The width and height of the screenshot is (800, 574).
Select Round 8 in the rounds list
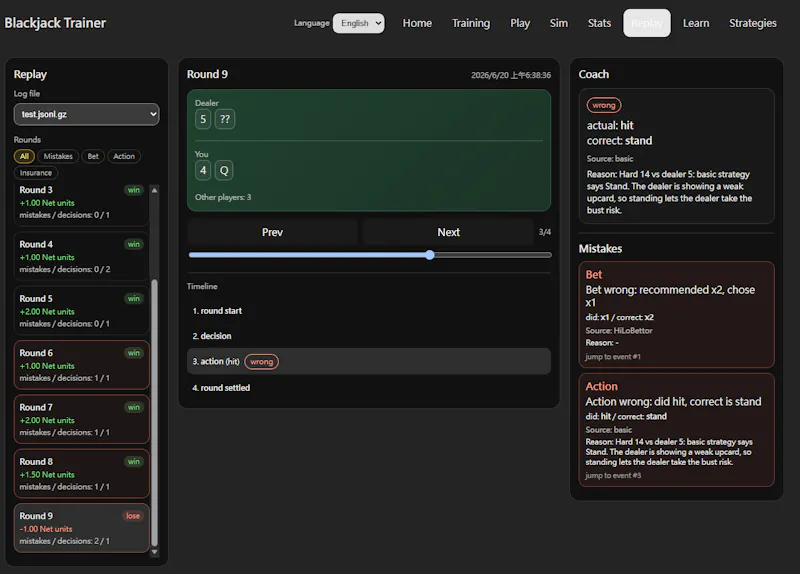click(81, 474)
